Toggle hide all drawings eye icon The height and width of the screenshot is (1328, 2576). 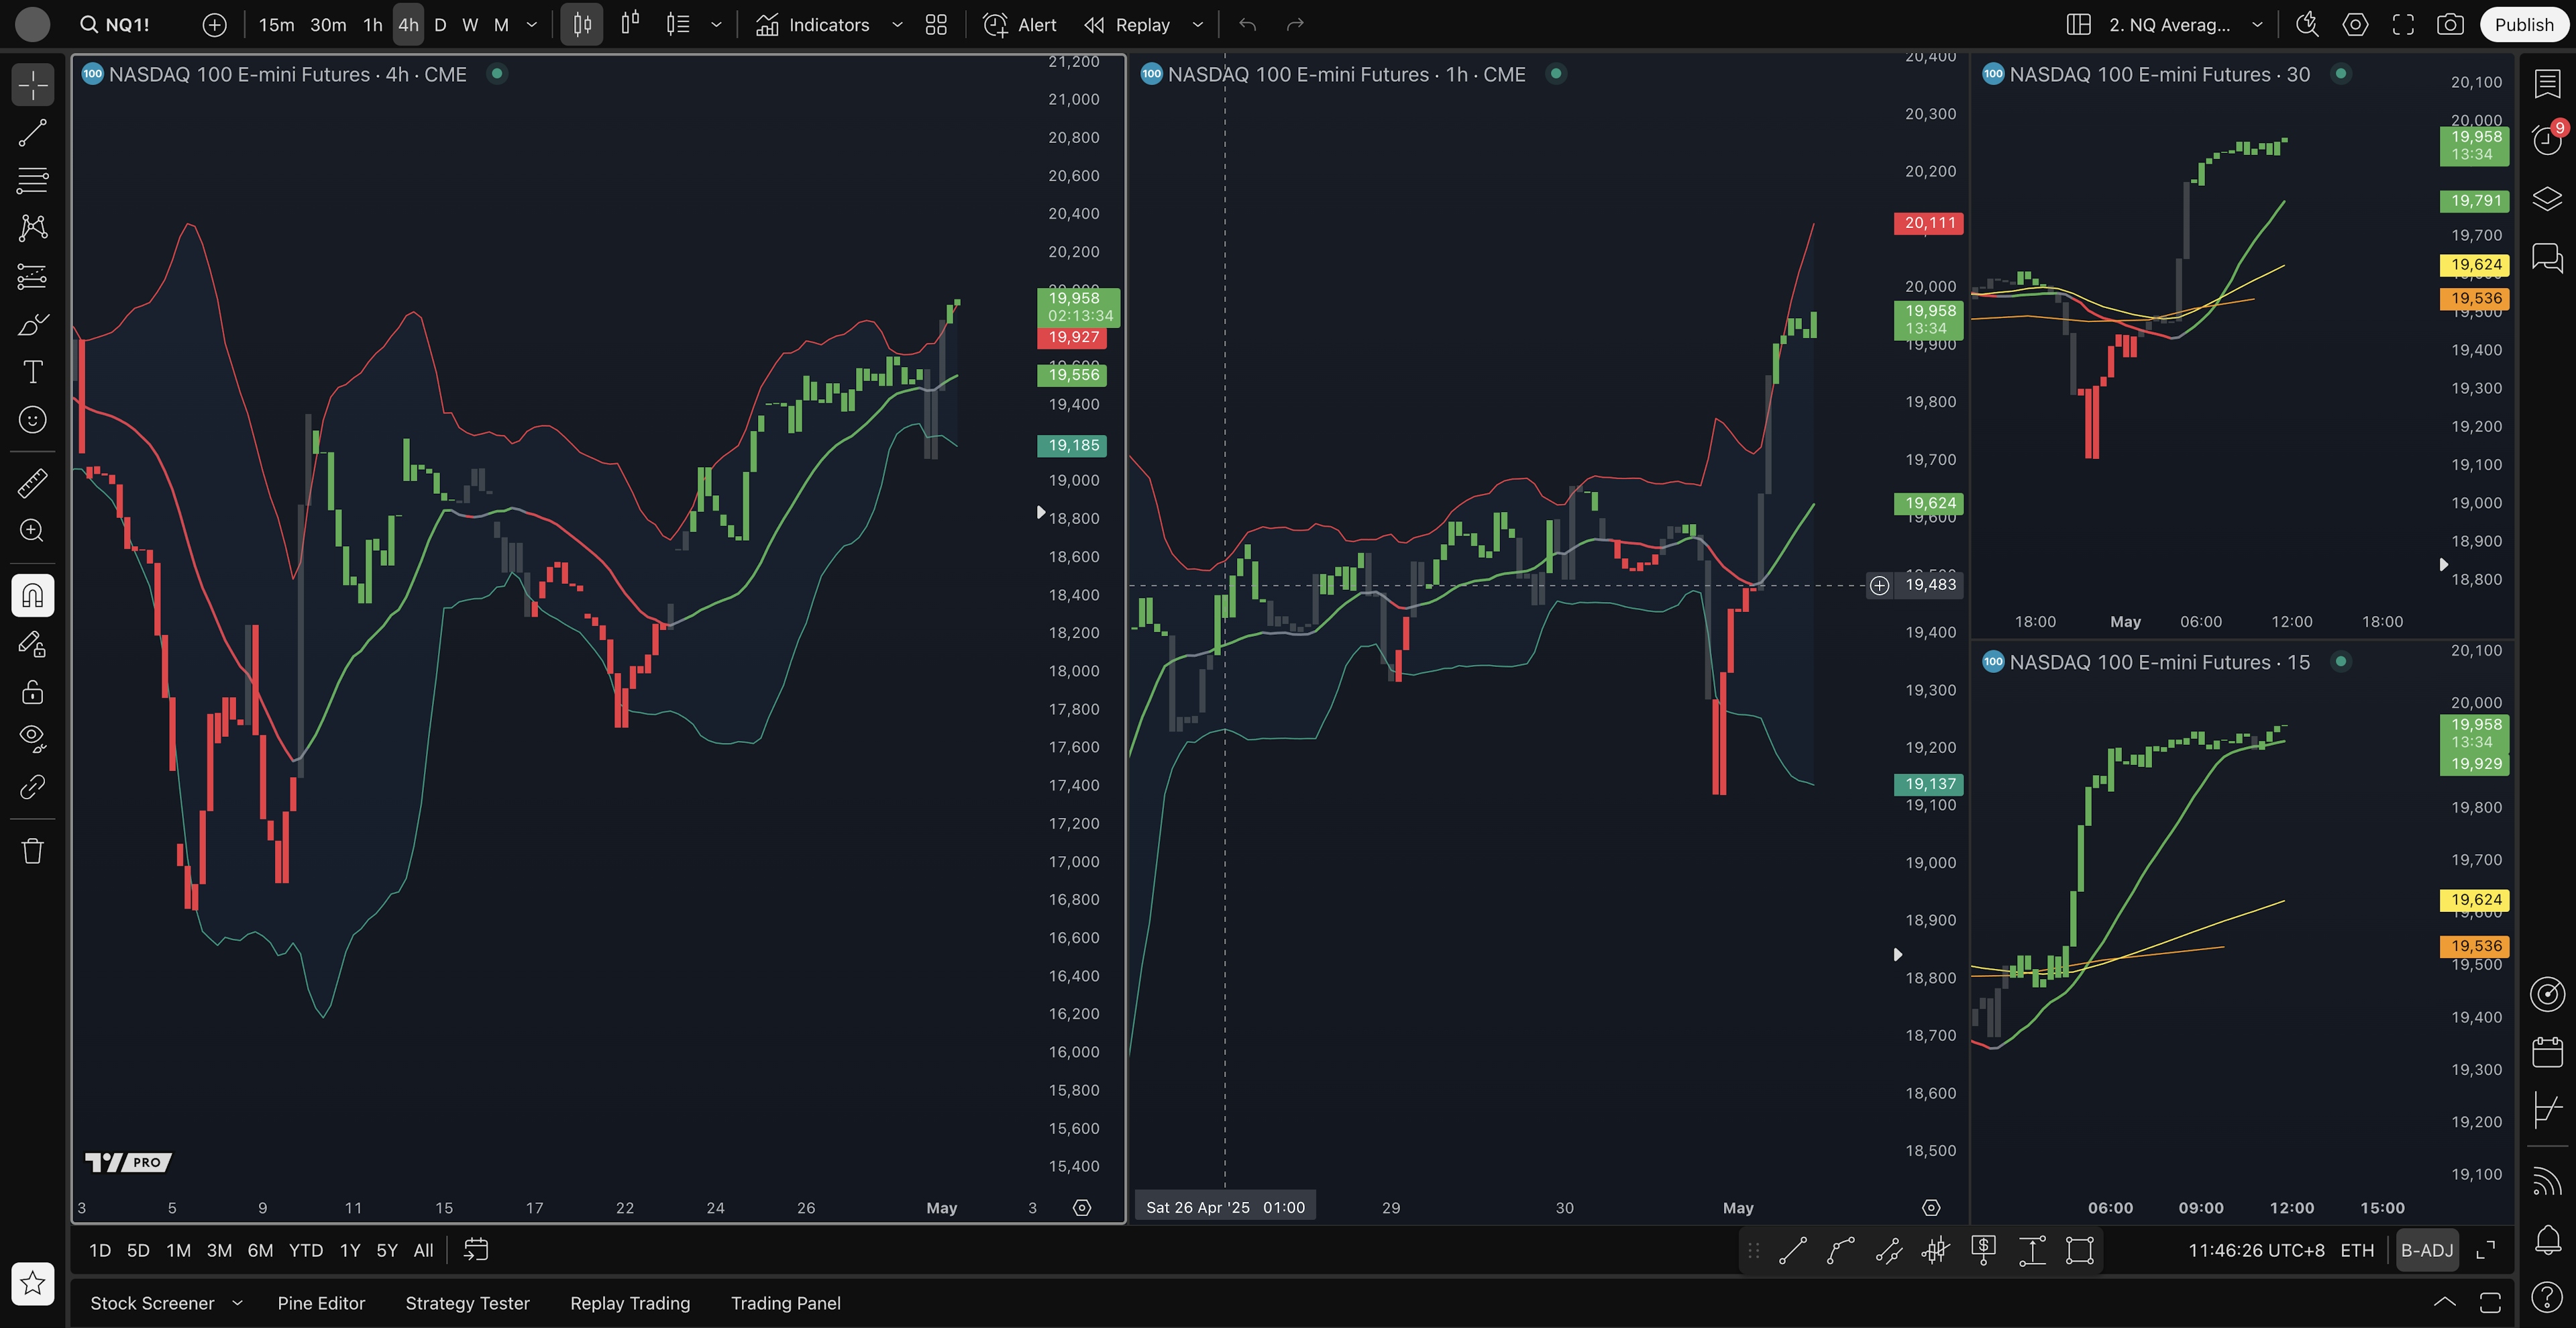pos(32,738)
